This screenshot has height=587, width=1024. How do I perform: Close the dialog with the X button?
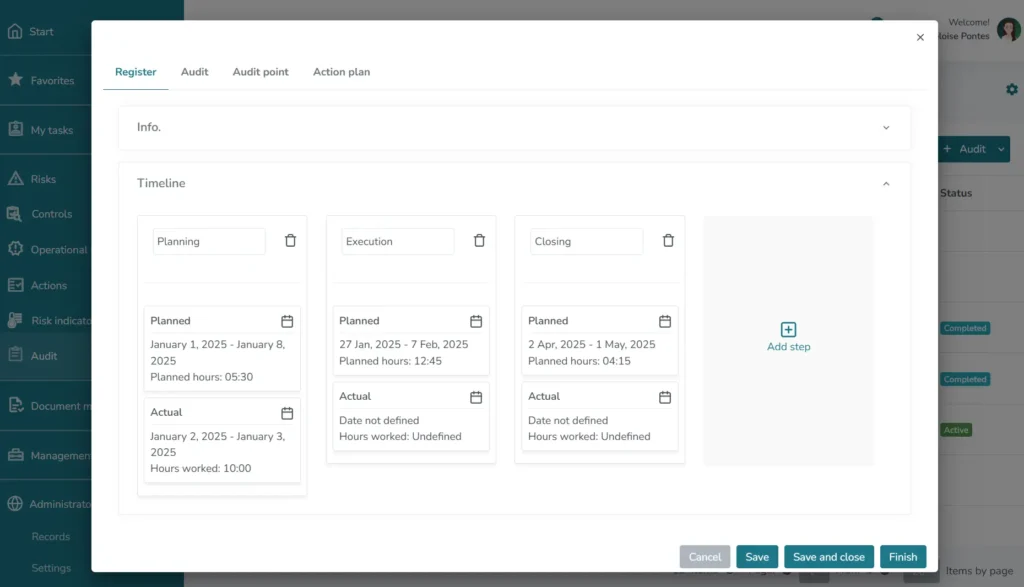(x=920, y=38)
